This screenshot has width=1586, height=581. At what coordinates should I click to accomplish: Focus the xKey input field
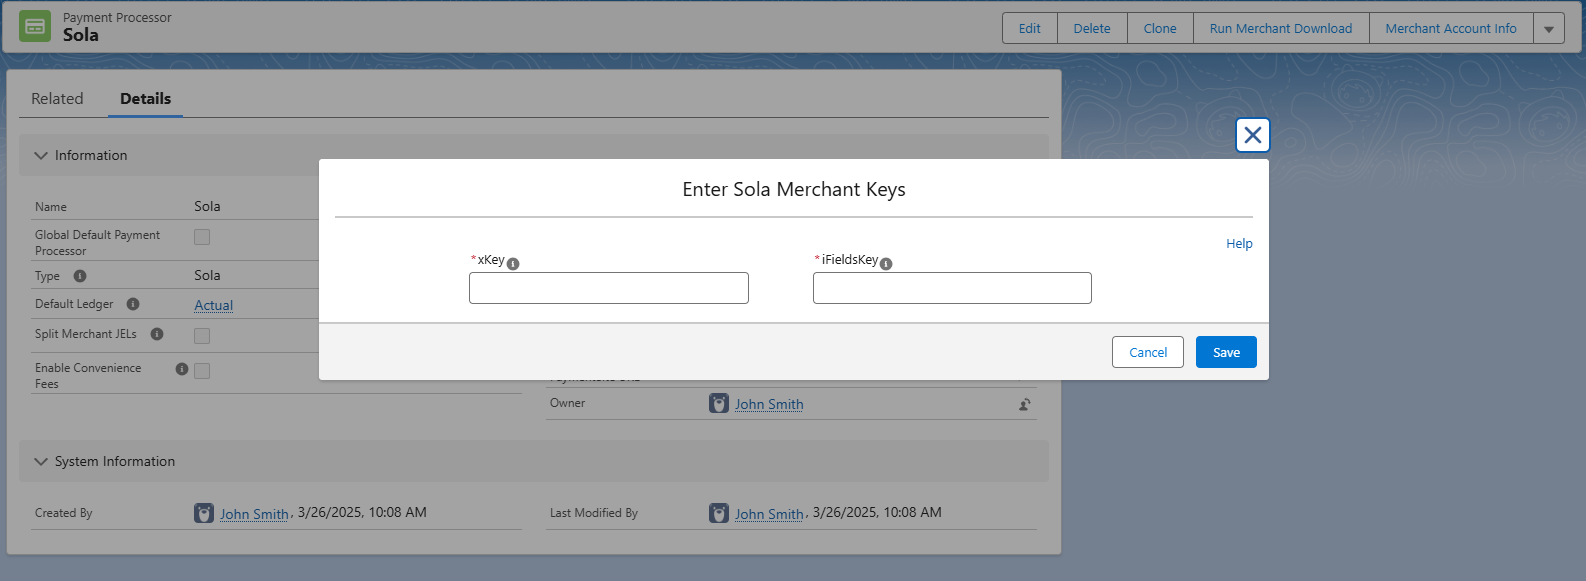pyautogui.click(x=609, y=288)
